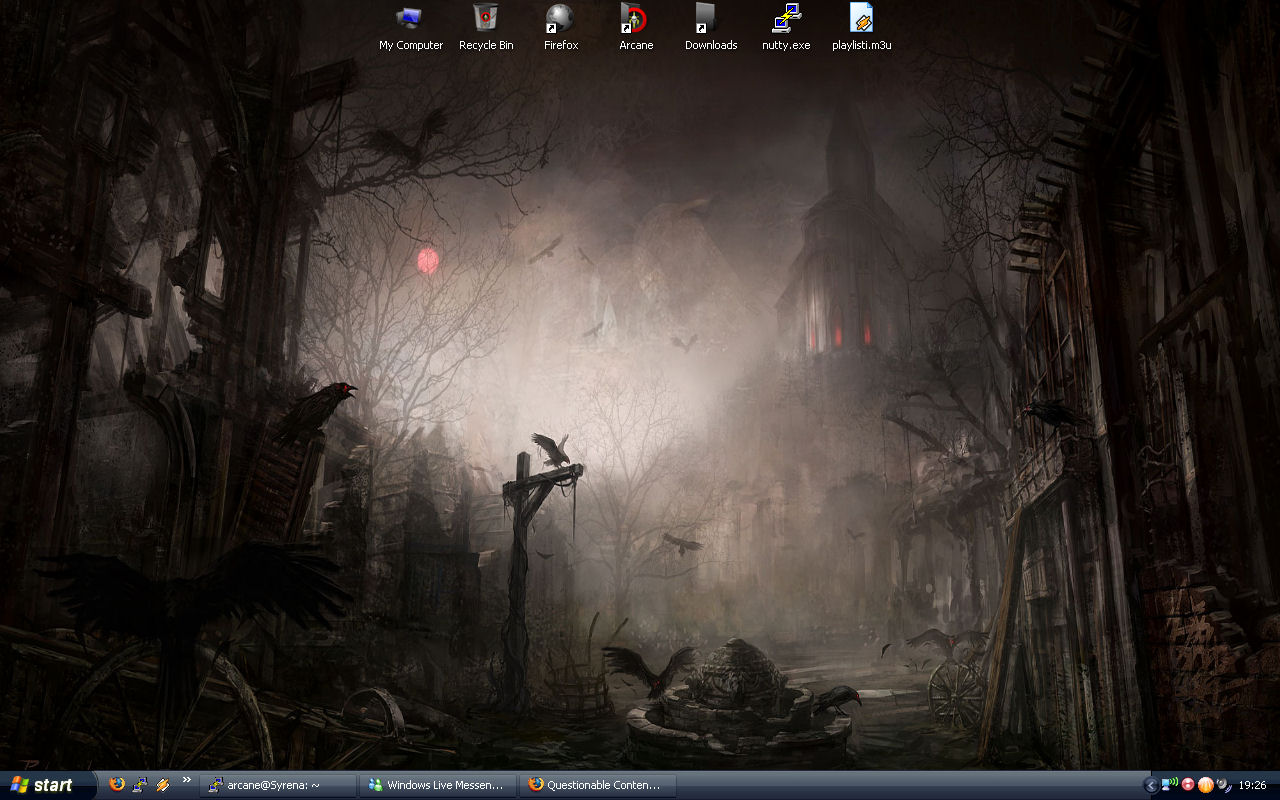Expand the Quick Launch overflow chevron
Viewport: 1280px width, 800px height.
(x=186, y=780)
